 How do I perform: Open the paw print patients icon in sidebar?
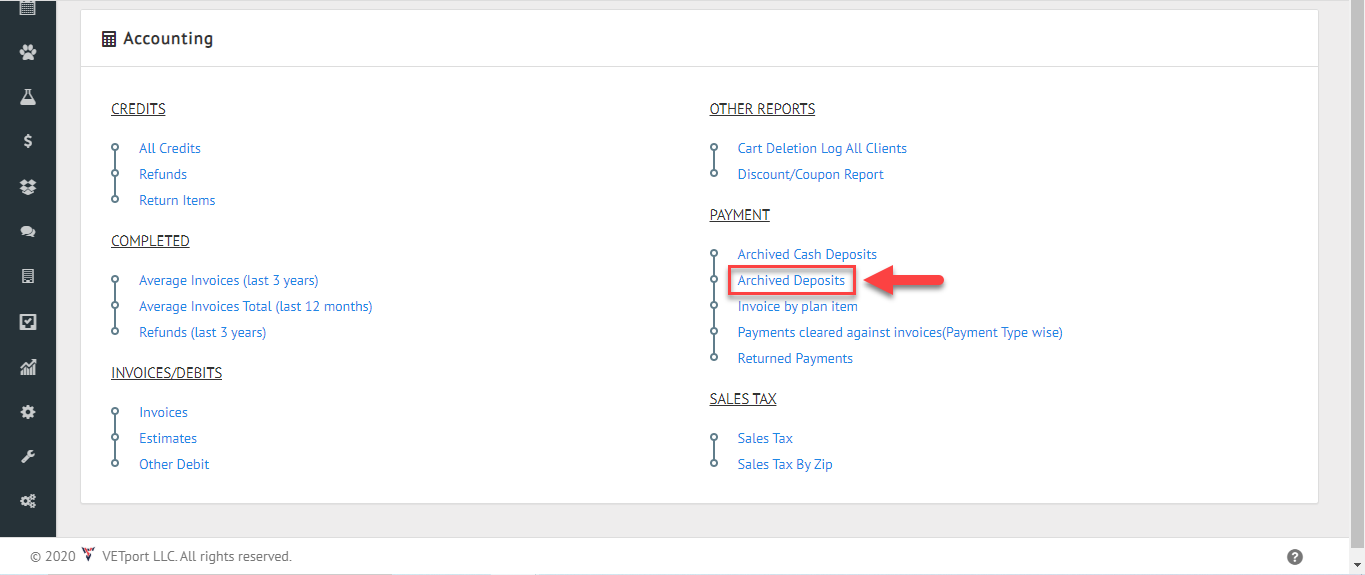click(x=28, y=52)
